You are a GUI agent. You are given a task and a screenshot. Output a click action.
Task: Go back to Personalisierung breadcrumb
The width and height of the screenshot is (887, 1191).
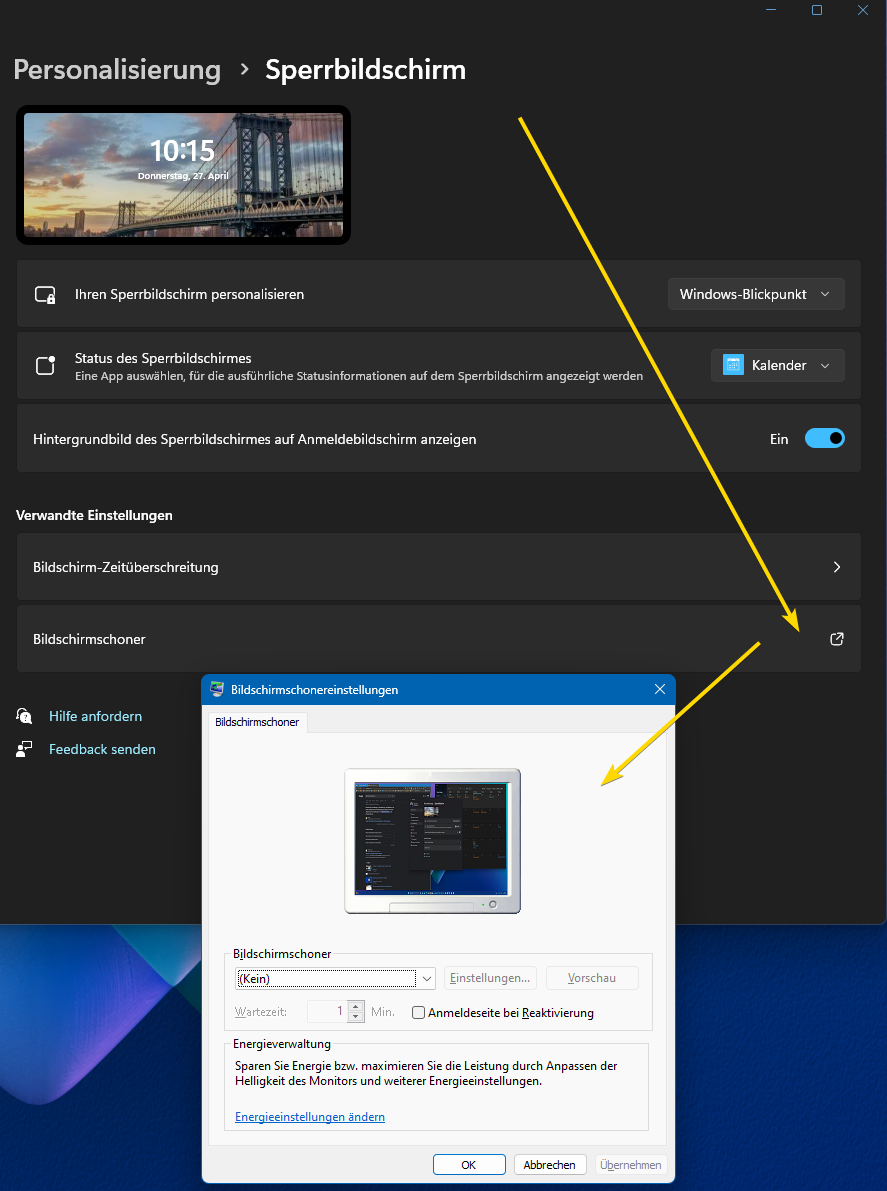pos(118,70)
